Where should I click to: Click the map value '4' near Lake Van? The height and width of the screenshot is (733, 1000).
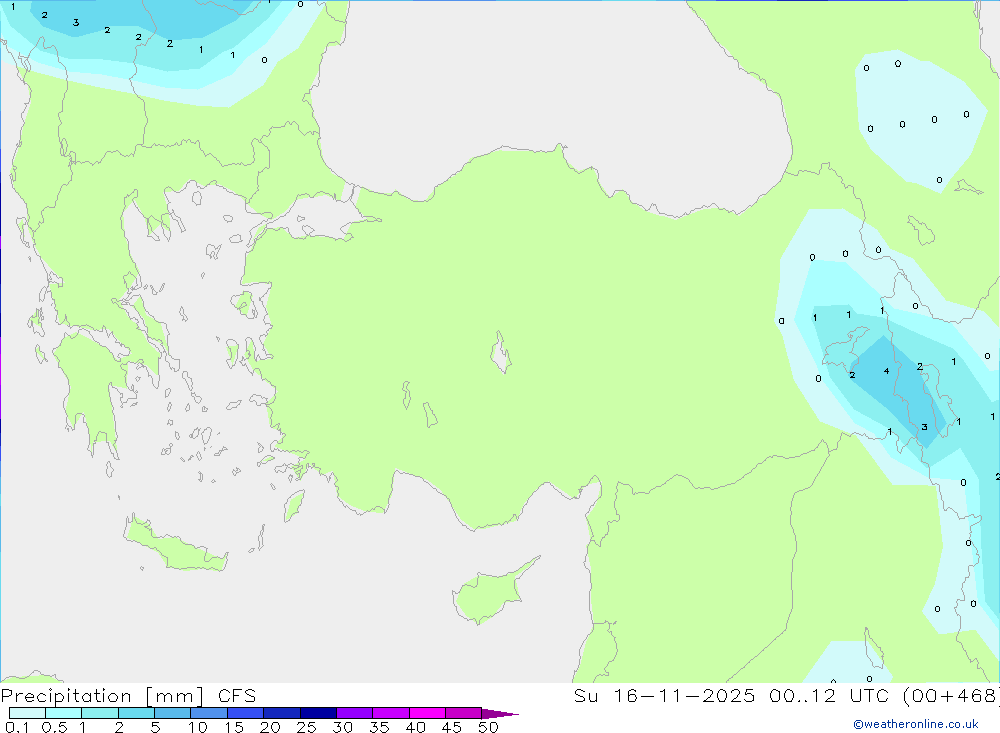pos(886,371)
